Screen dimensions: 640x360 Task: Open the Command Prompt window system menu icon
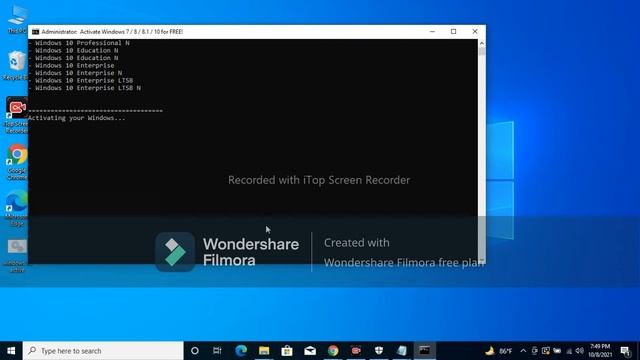(36, 31)
